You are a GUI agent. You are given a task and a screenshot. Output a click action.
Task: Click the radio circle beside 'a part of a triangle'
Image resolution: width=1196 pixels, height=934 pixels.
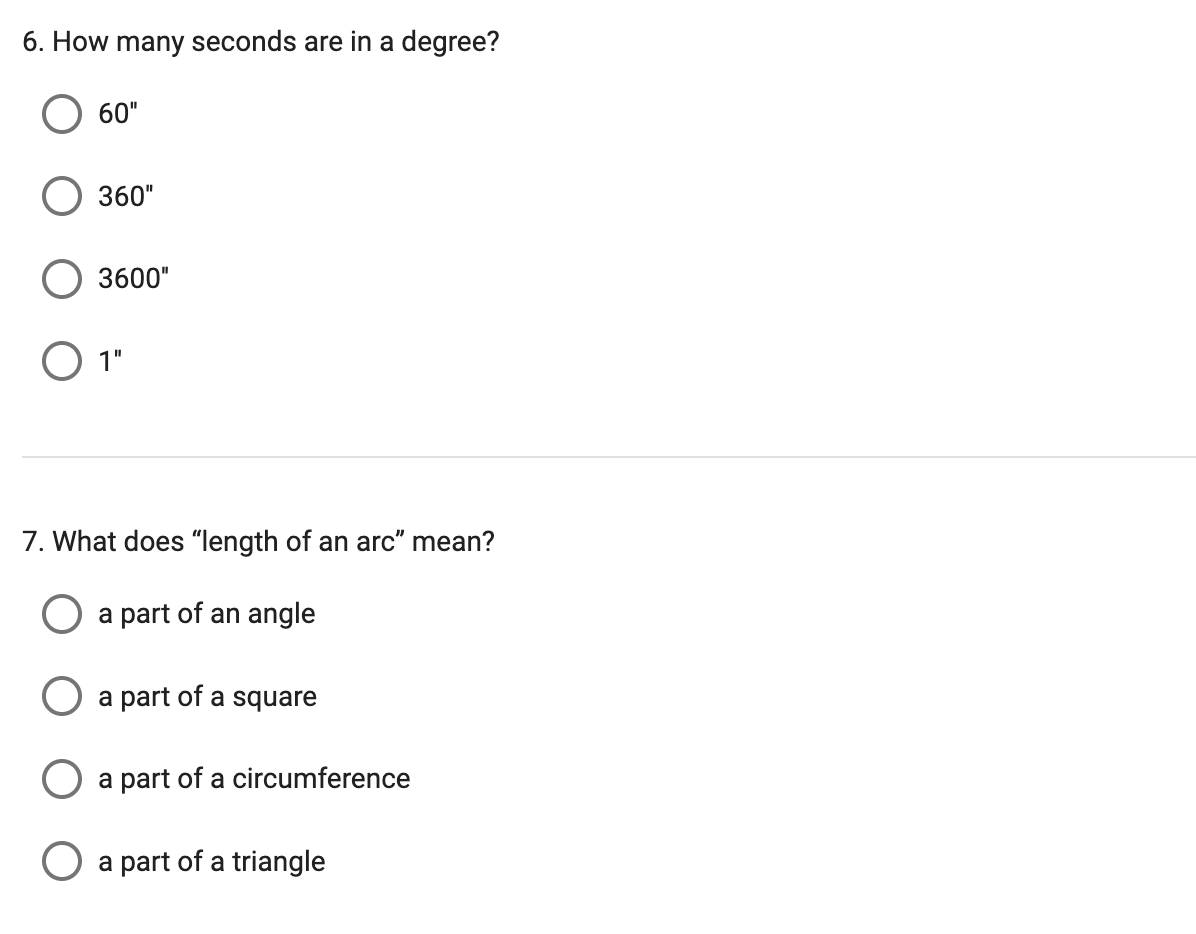[x=62, y=861]
